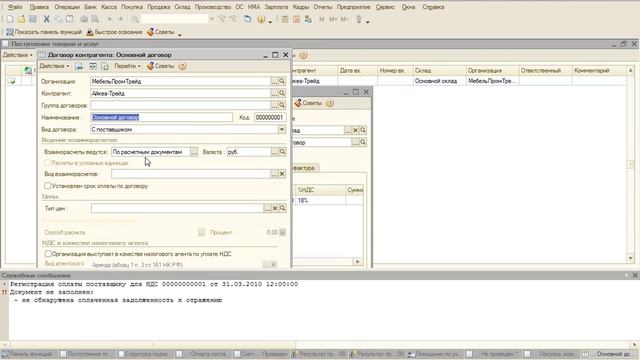This screenshot has width=640, height=360.
Task: Open 'Советы' in the main toolbar
Action: (161, 32)
